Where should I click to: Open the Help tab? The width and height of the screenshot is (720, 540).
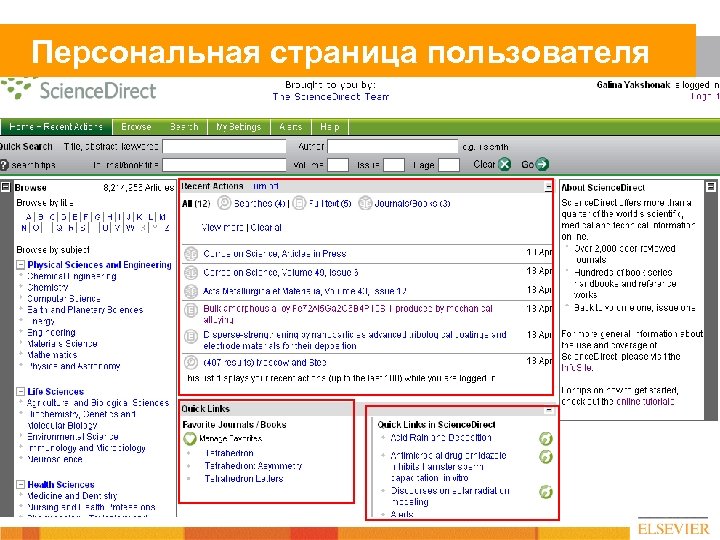tap(330, 127)
